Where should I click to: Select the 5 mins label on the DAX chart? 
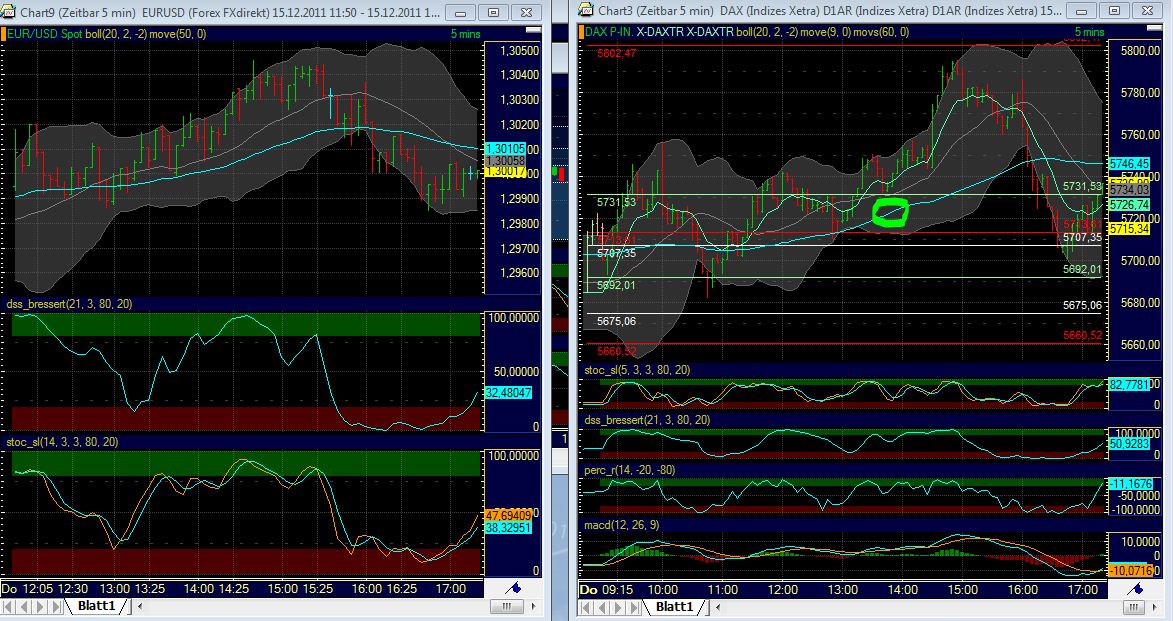[x=1088, y=31]
